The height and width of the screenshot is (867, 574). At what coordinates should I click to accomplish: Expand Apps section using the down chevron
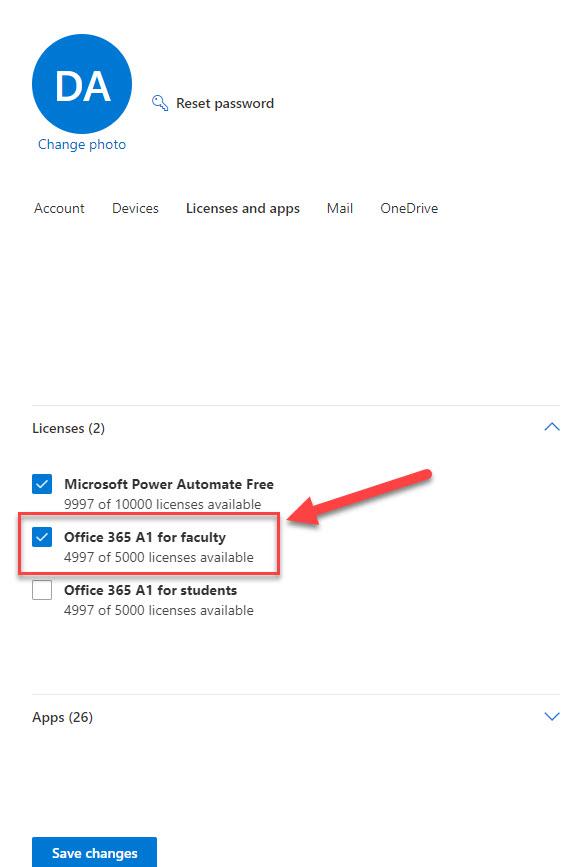click(x=552, y=717)
